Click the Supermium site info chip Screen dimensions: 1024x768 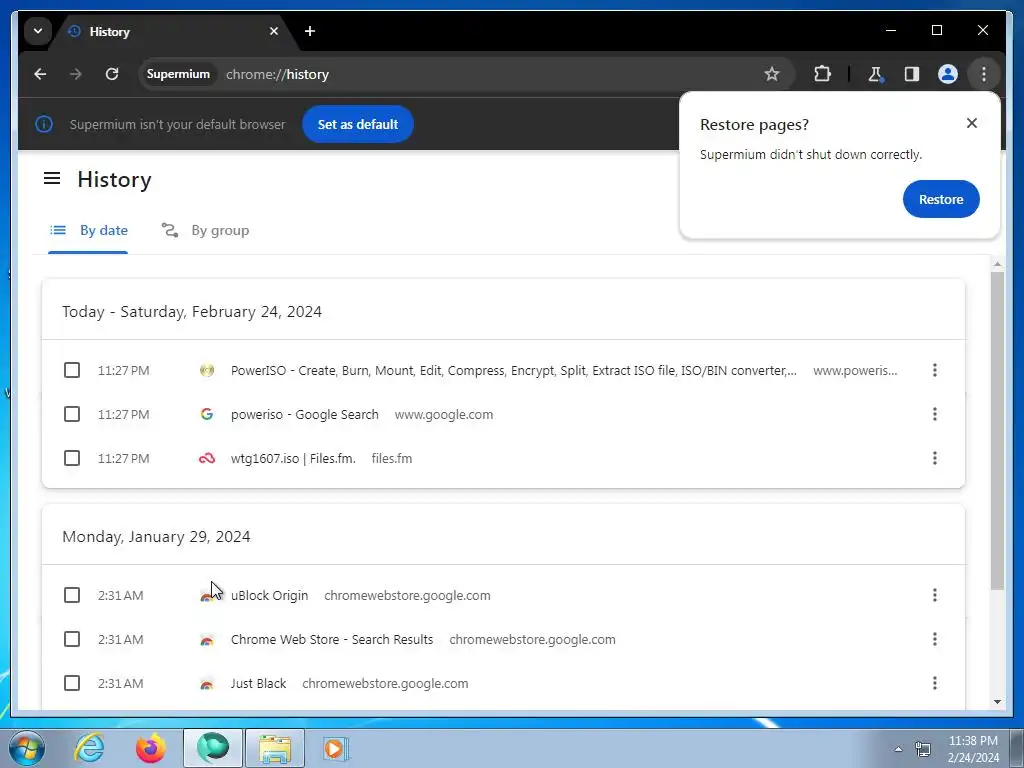coord(178,74)
